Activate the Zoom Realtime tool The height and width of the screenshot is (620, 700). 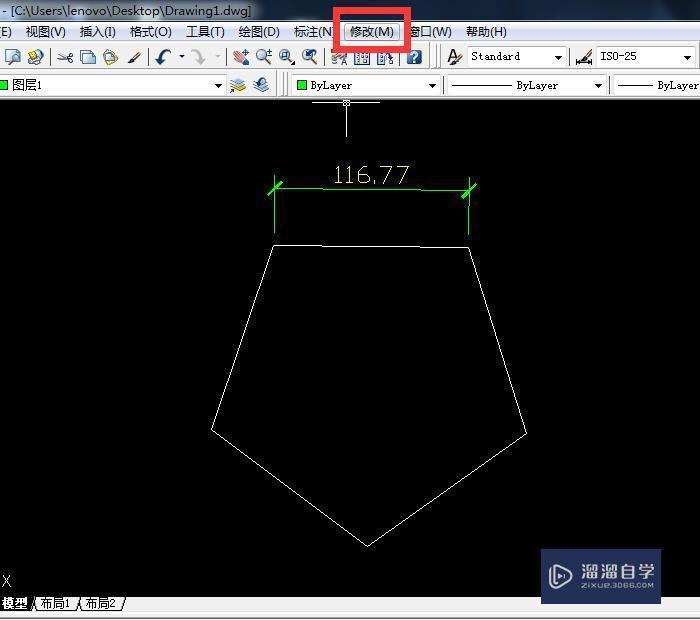(264, 57)
